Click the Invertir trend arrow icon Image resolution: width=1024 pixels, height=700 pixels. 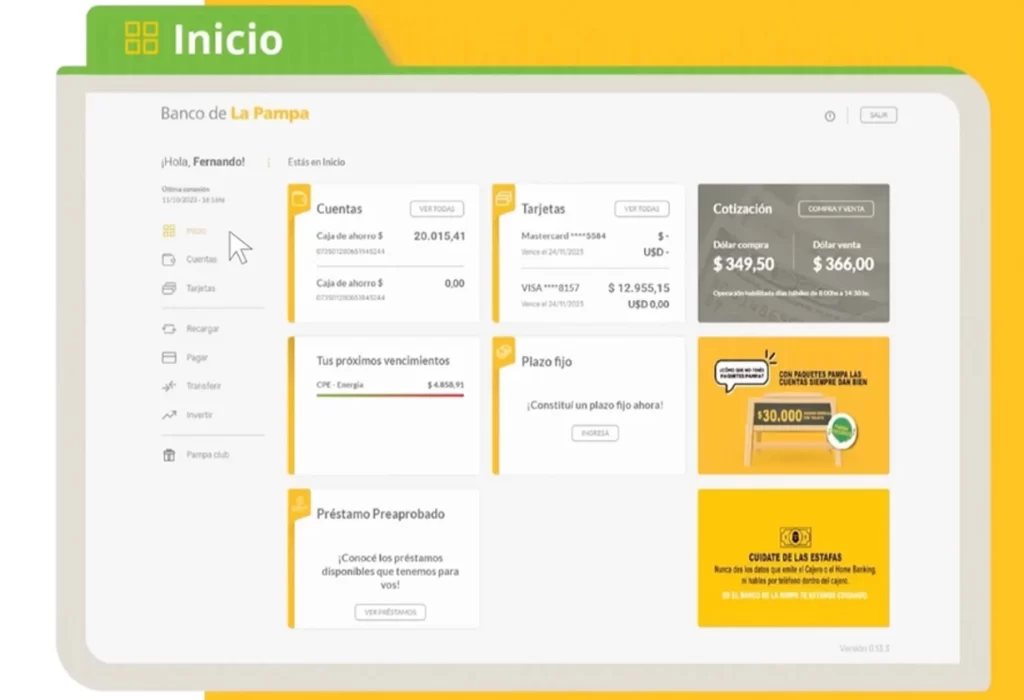point(168,415)
